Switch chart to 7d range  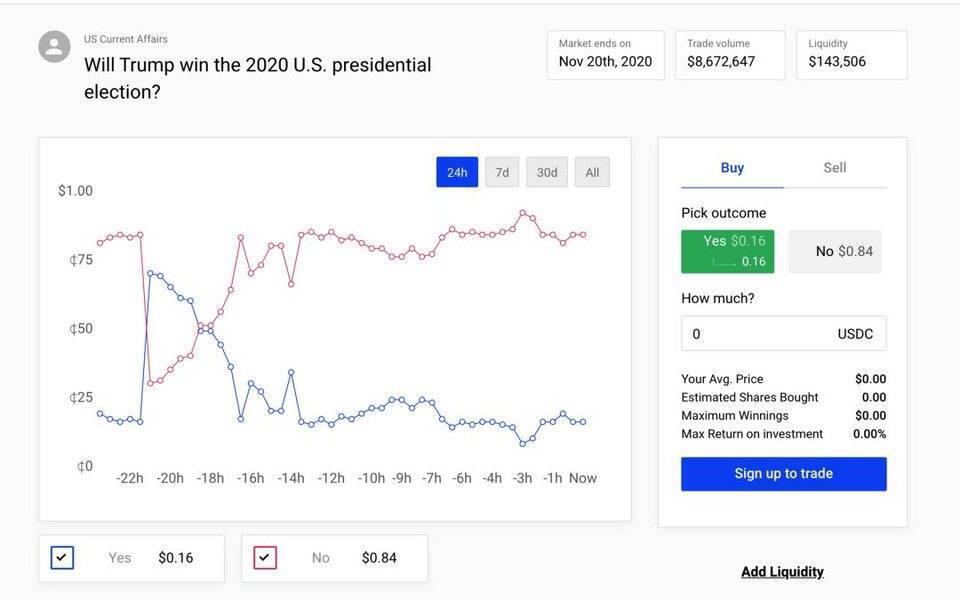[x=502, y=172]
